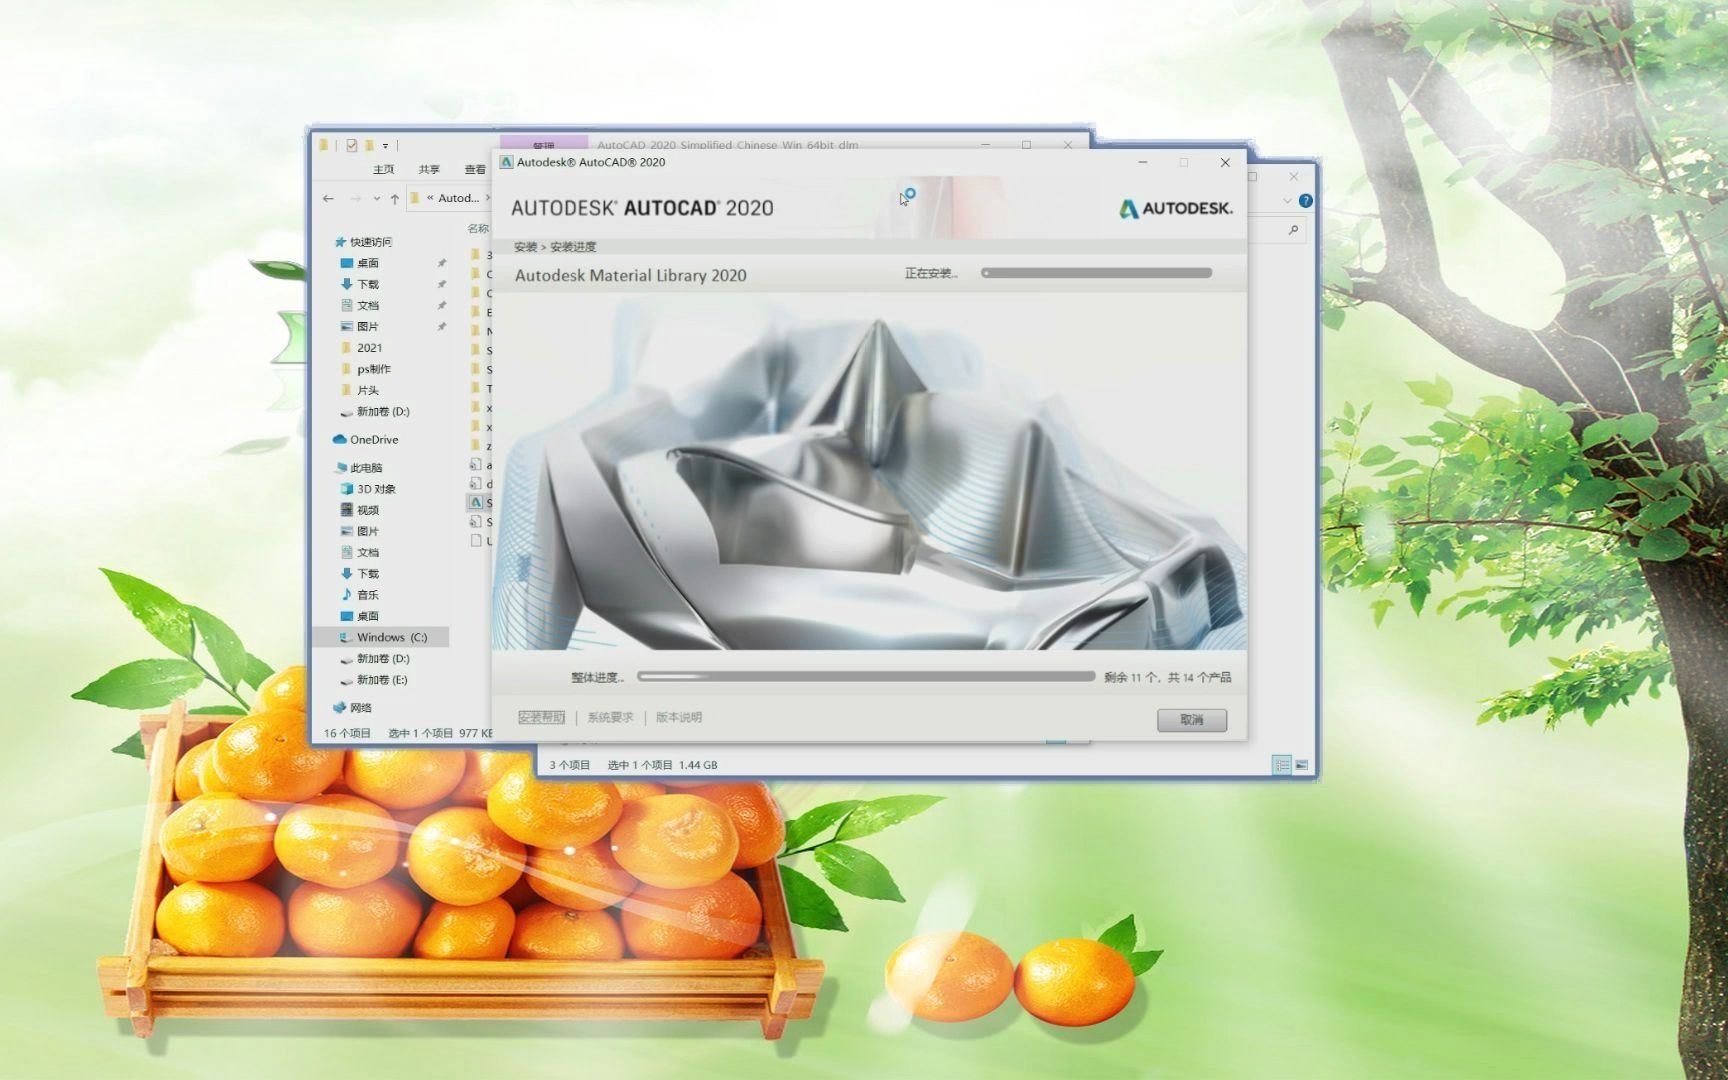The image size is (1728, 1080).
Task: Click '16 个项目' status bar text
Action: (x=347, y=733)
